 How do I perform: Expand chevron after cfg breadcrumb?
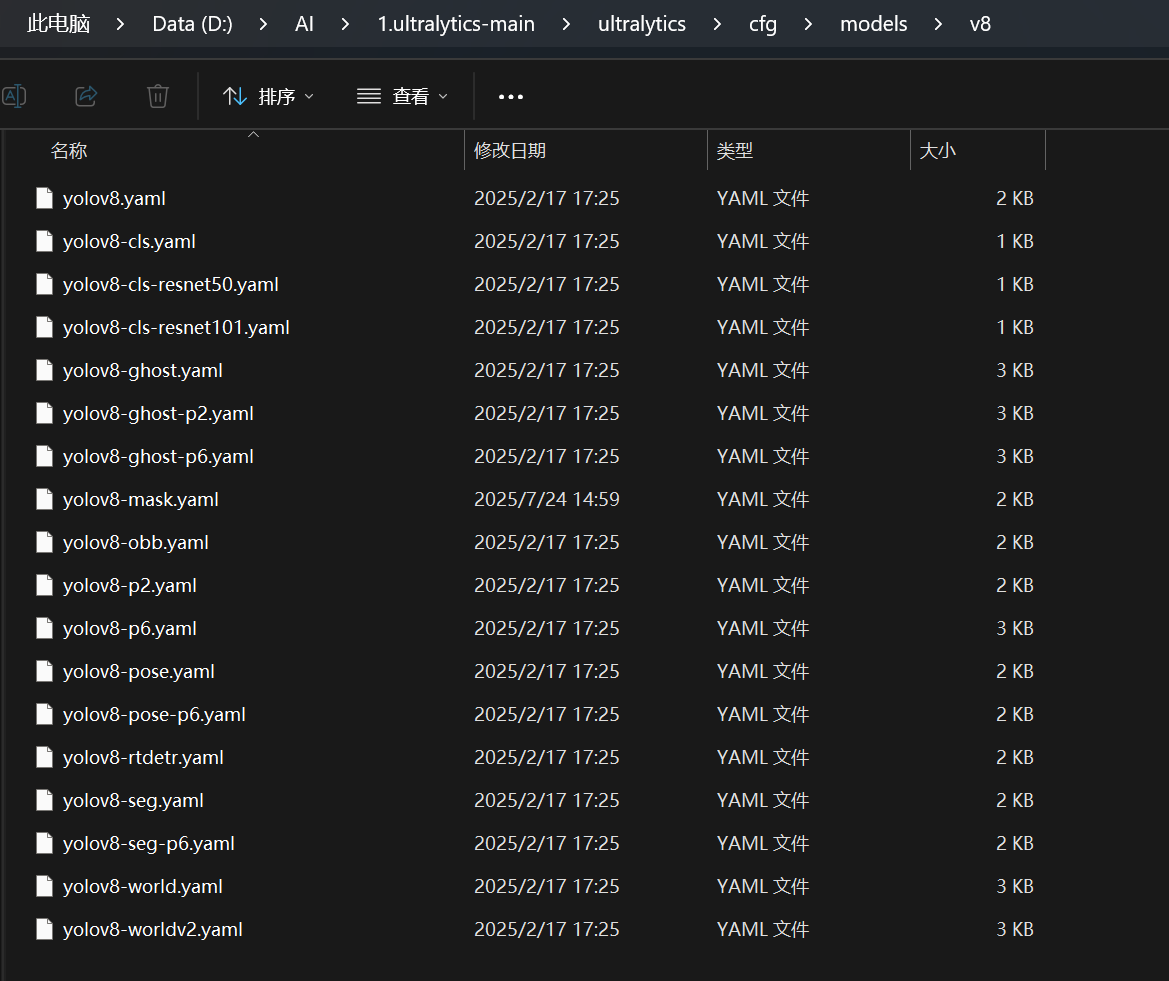pos(808,24)
